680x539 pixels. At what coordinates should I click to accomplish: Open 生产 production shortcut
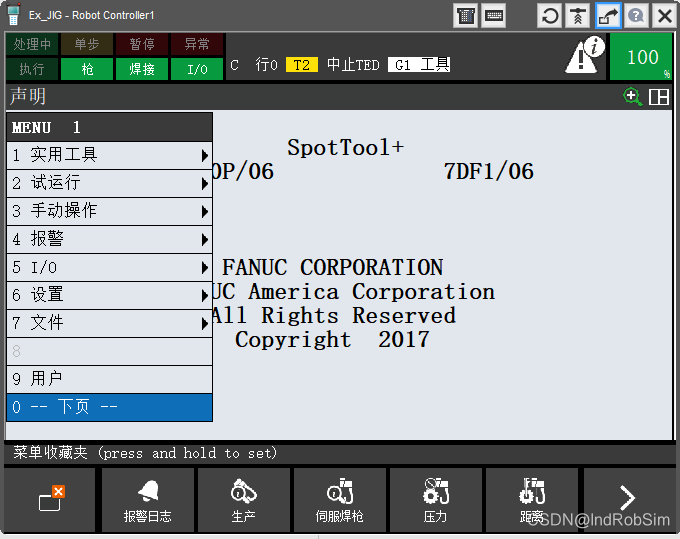[244, 500]
